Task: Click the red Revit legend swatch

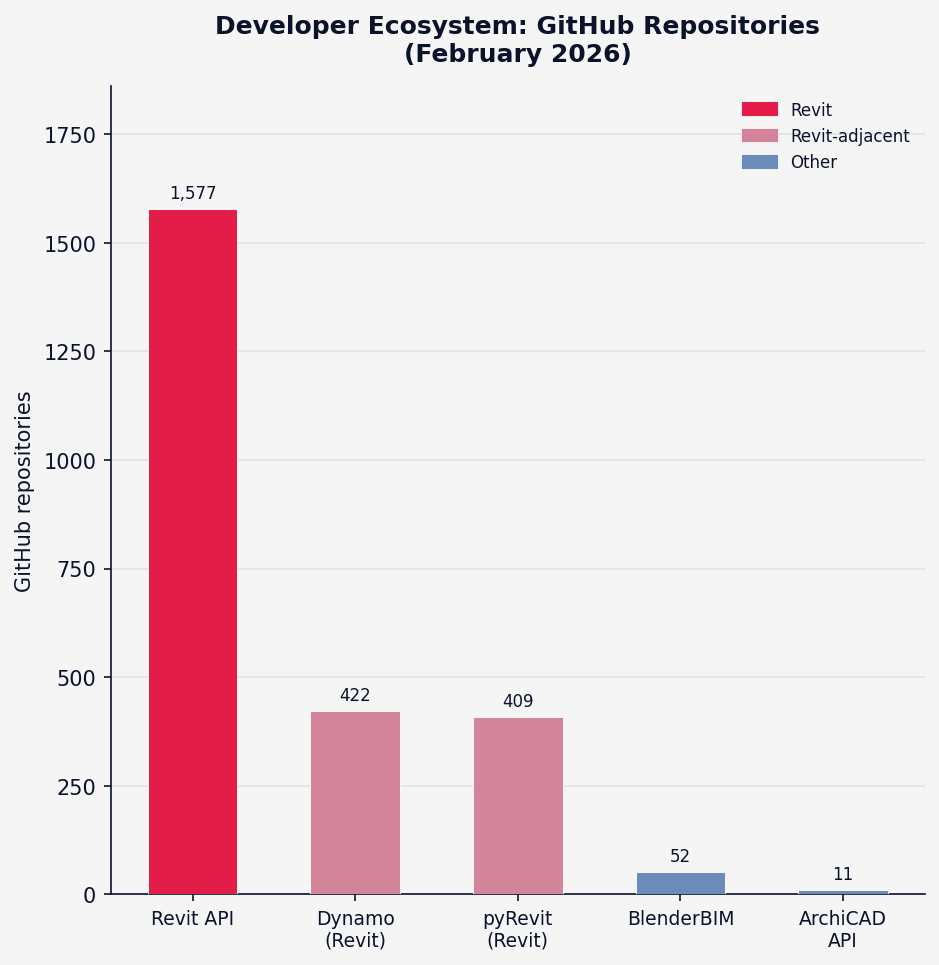Action: click(x=759, y=110)
